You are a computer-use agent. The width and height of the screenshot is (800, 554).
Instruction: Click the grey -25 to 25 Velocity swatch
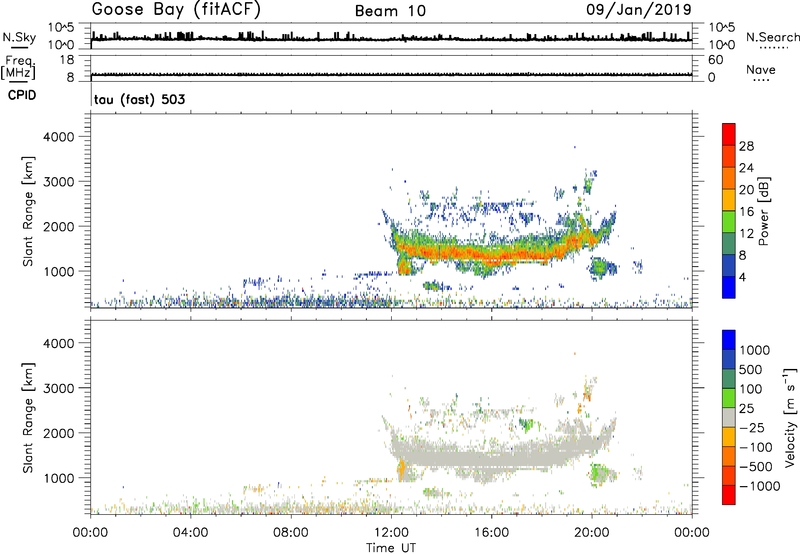point(729,417)
